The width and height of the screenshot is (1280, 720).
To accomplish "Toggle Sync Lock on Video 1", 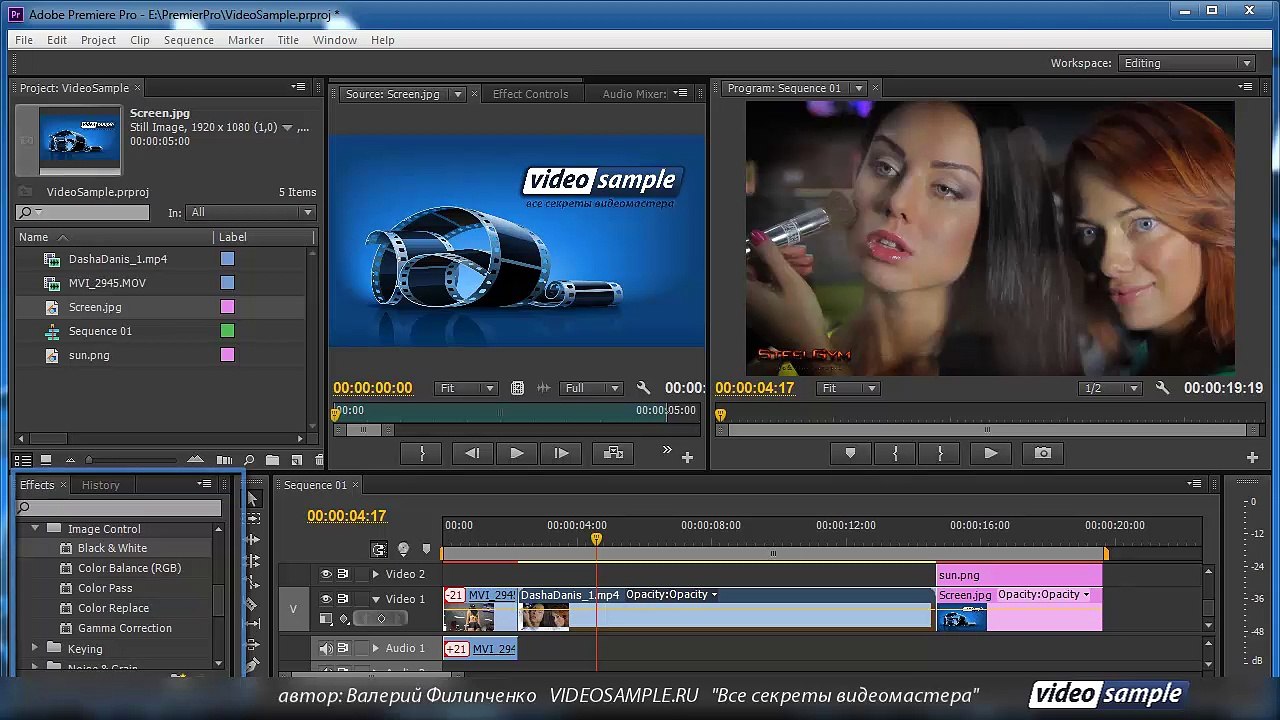I will [343, 599].
